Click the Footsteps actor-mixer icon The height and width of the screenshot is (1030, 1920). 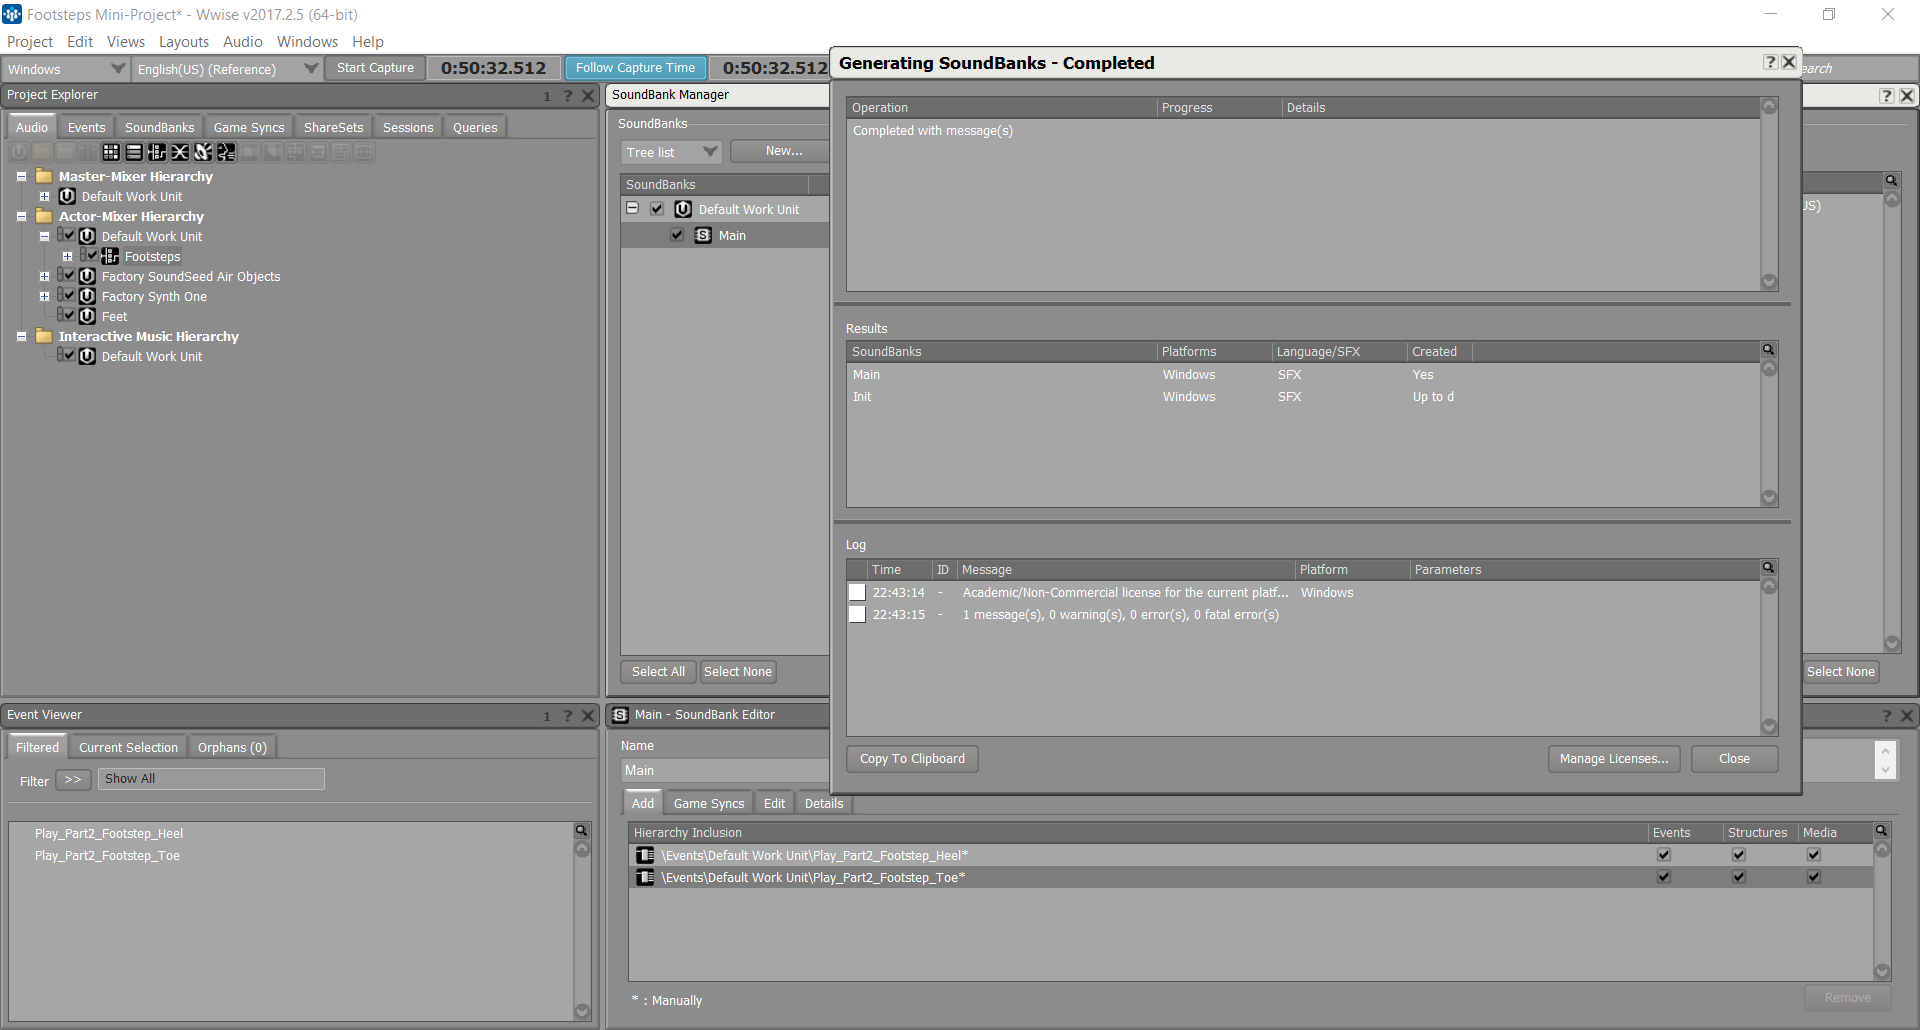pyautogui.click(x=110, y=256)
